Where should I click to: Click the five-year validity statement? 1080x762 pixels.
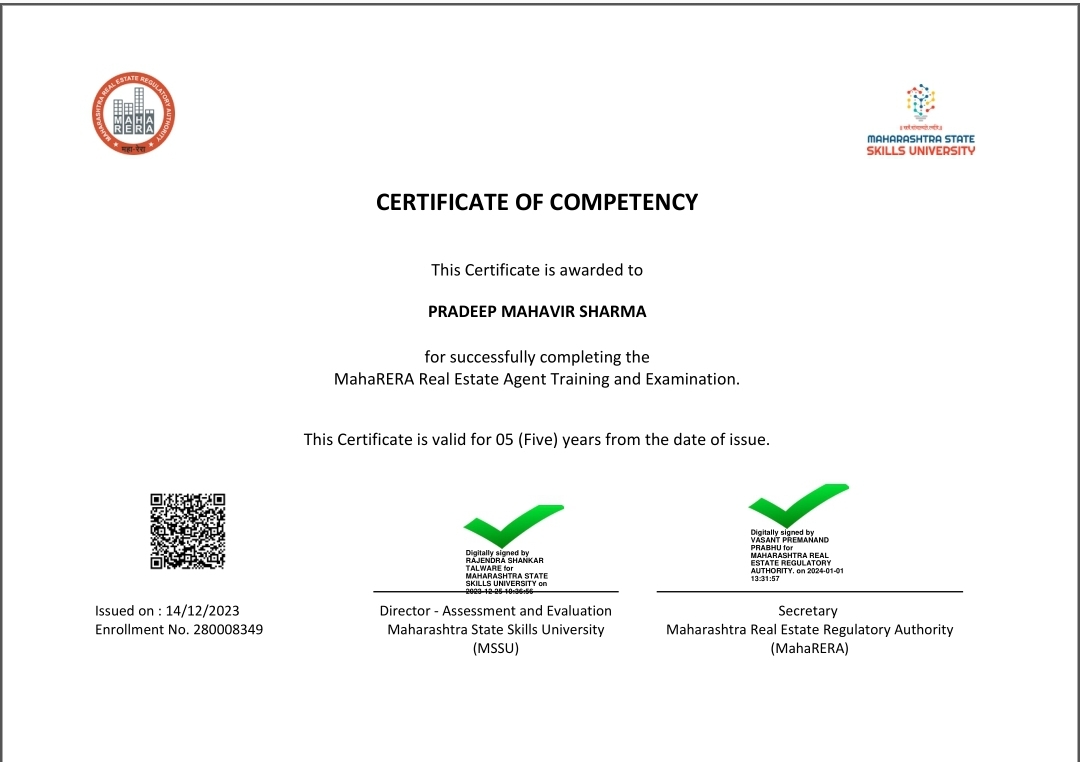(537, 439)
